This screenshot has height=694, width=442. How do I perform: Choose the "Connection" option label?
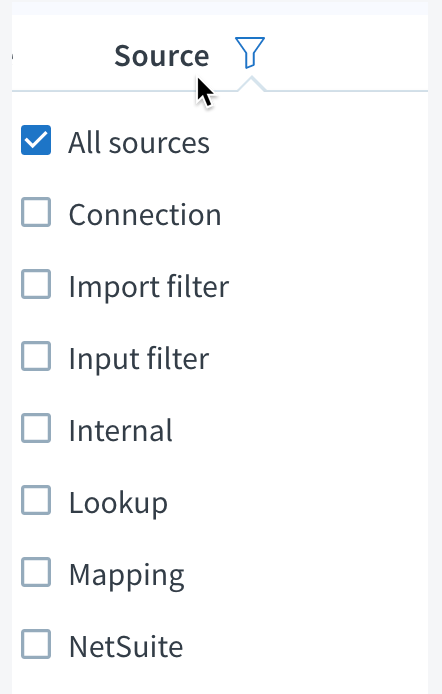click(x=145, y=215)
